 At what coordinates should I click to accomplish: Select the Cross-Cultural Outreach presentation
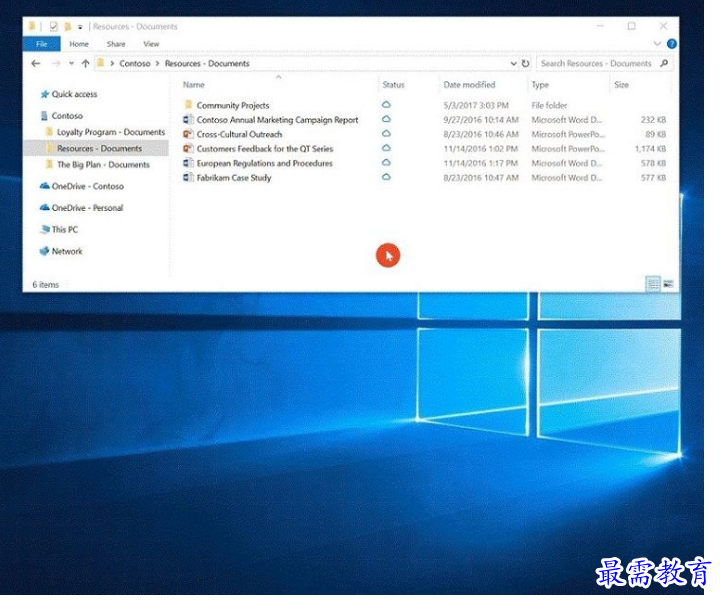239,135
